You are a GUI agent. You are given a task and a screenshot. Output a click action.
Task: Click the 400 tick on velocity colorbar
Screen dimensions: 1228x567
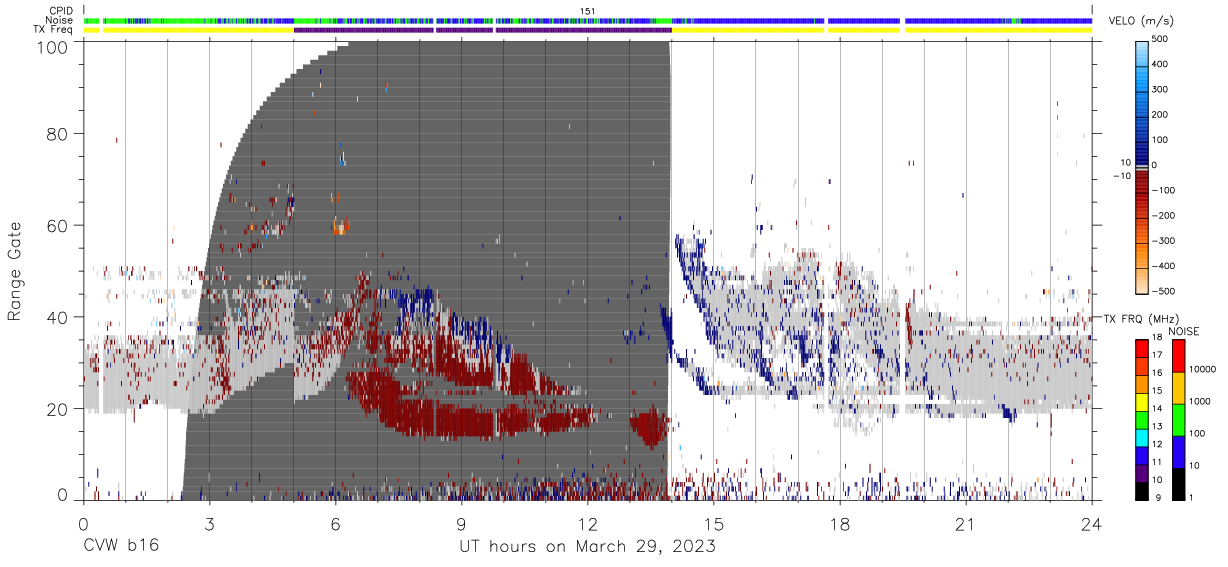[1160, 65]
